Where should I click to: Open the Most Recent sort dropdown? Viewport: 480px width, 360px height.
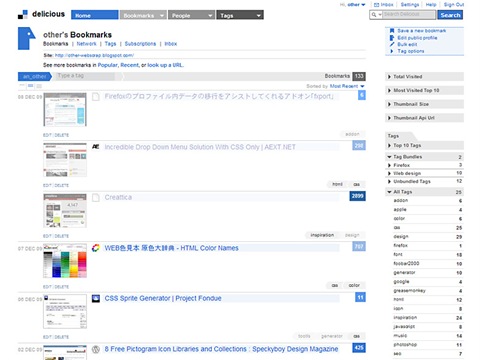[x=347, y=86]
